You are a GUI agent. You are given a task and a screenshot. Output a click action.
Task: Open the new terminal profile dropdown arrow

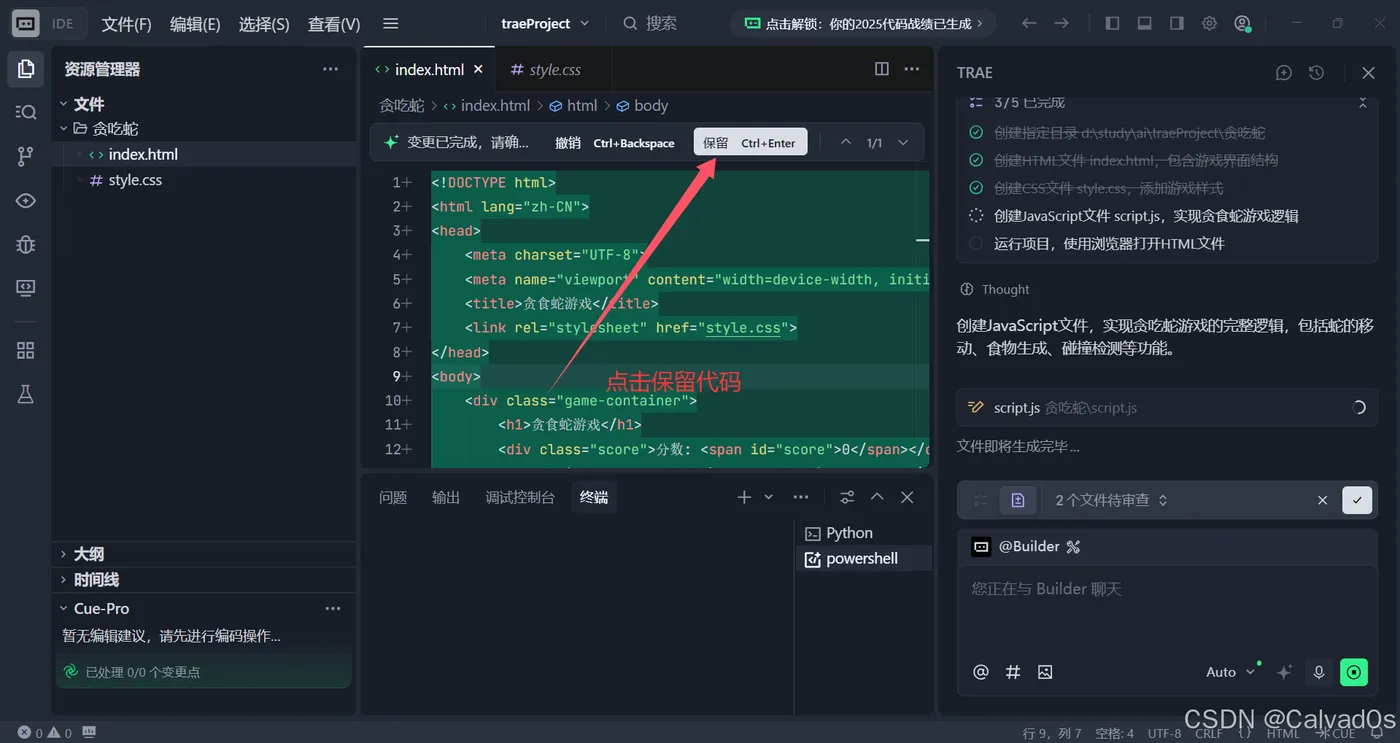pyautogui.click(x=769, y=497)
